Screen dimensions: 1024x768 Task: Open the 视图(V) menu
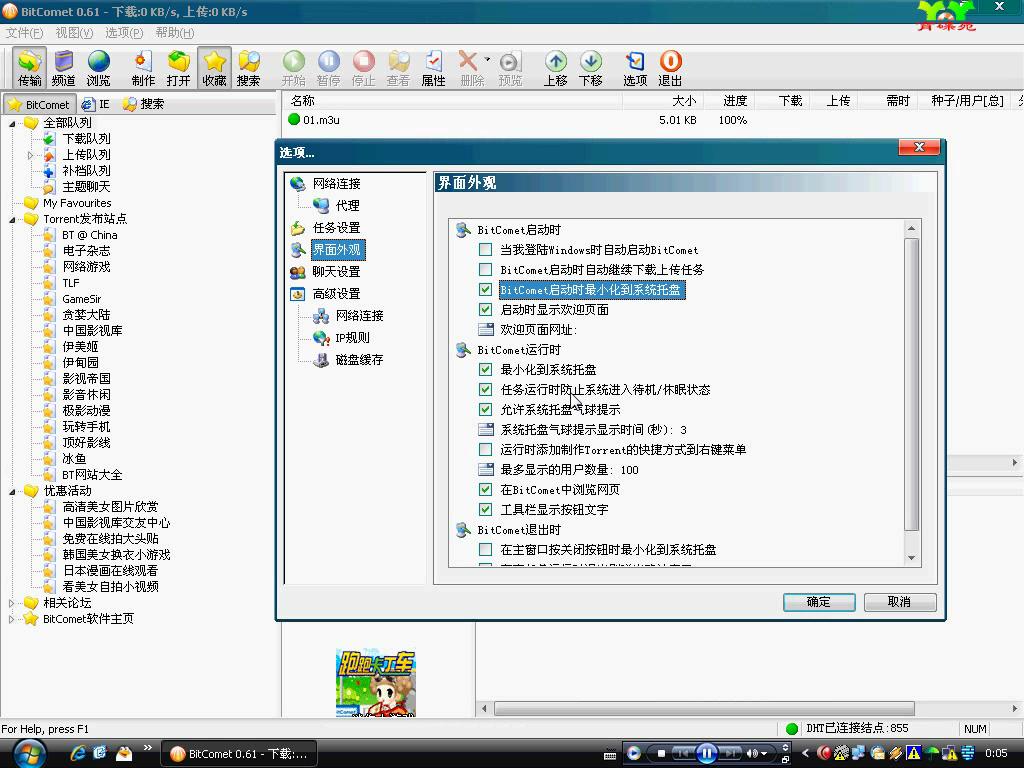[74, 33]
